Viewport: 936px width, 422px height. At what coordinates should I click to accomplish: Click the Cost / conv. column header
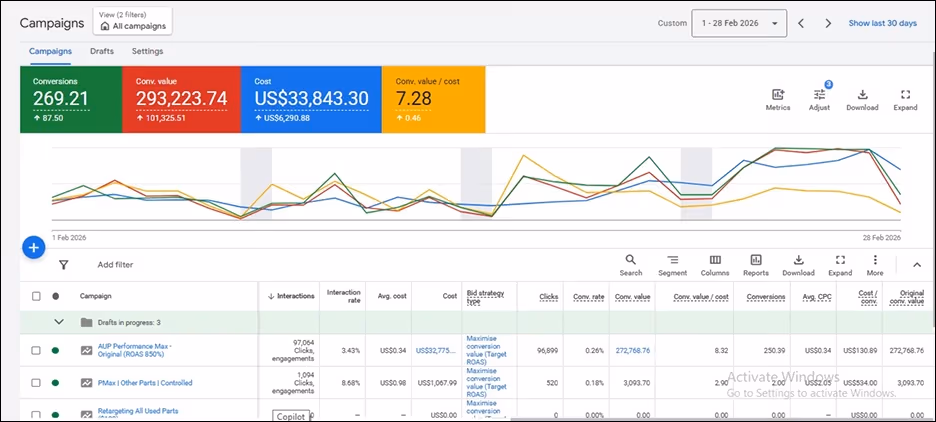tap(868, 296)
